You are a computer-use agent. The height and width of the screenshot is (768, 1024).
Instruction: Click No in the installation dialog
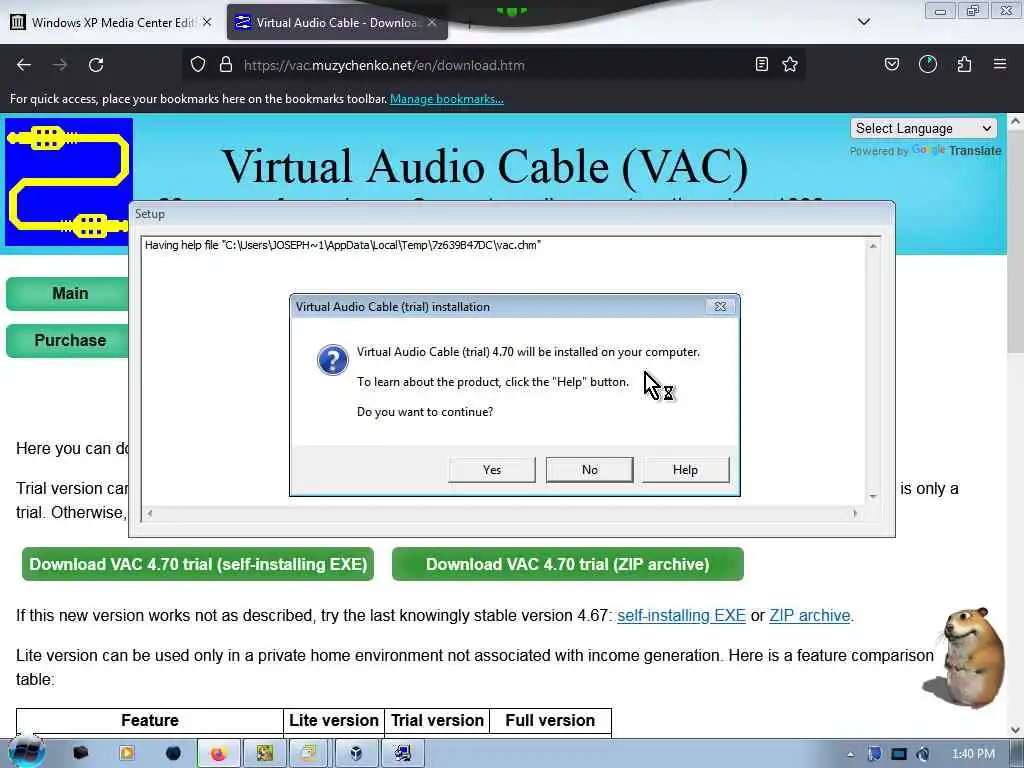(x=589, y=470)
